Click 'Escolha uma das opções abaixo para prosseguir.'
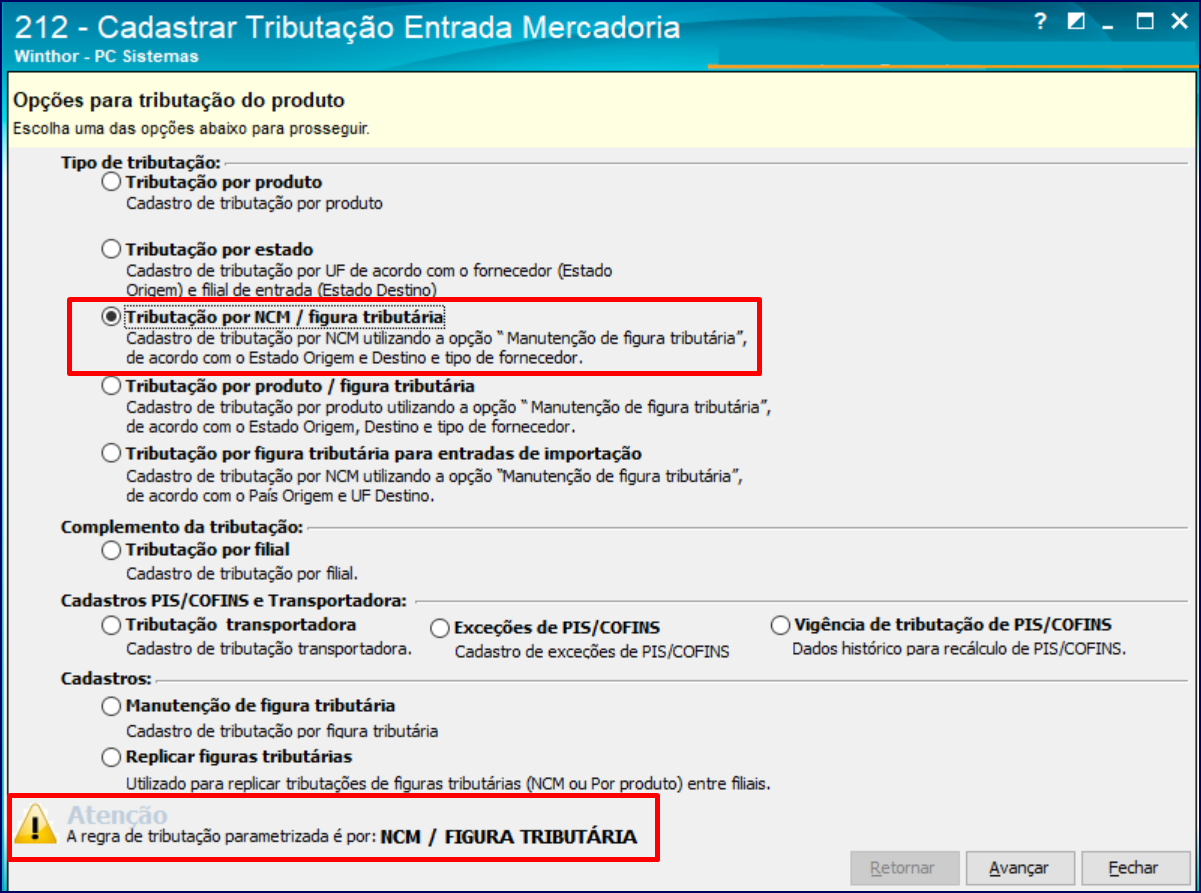 tap(191, 128)
